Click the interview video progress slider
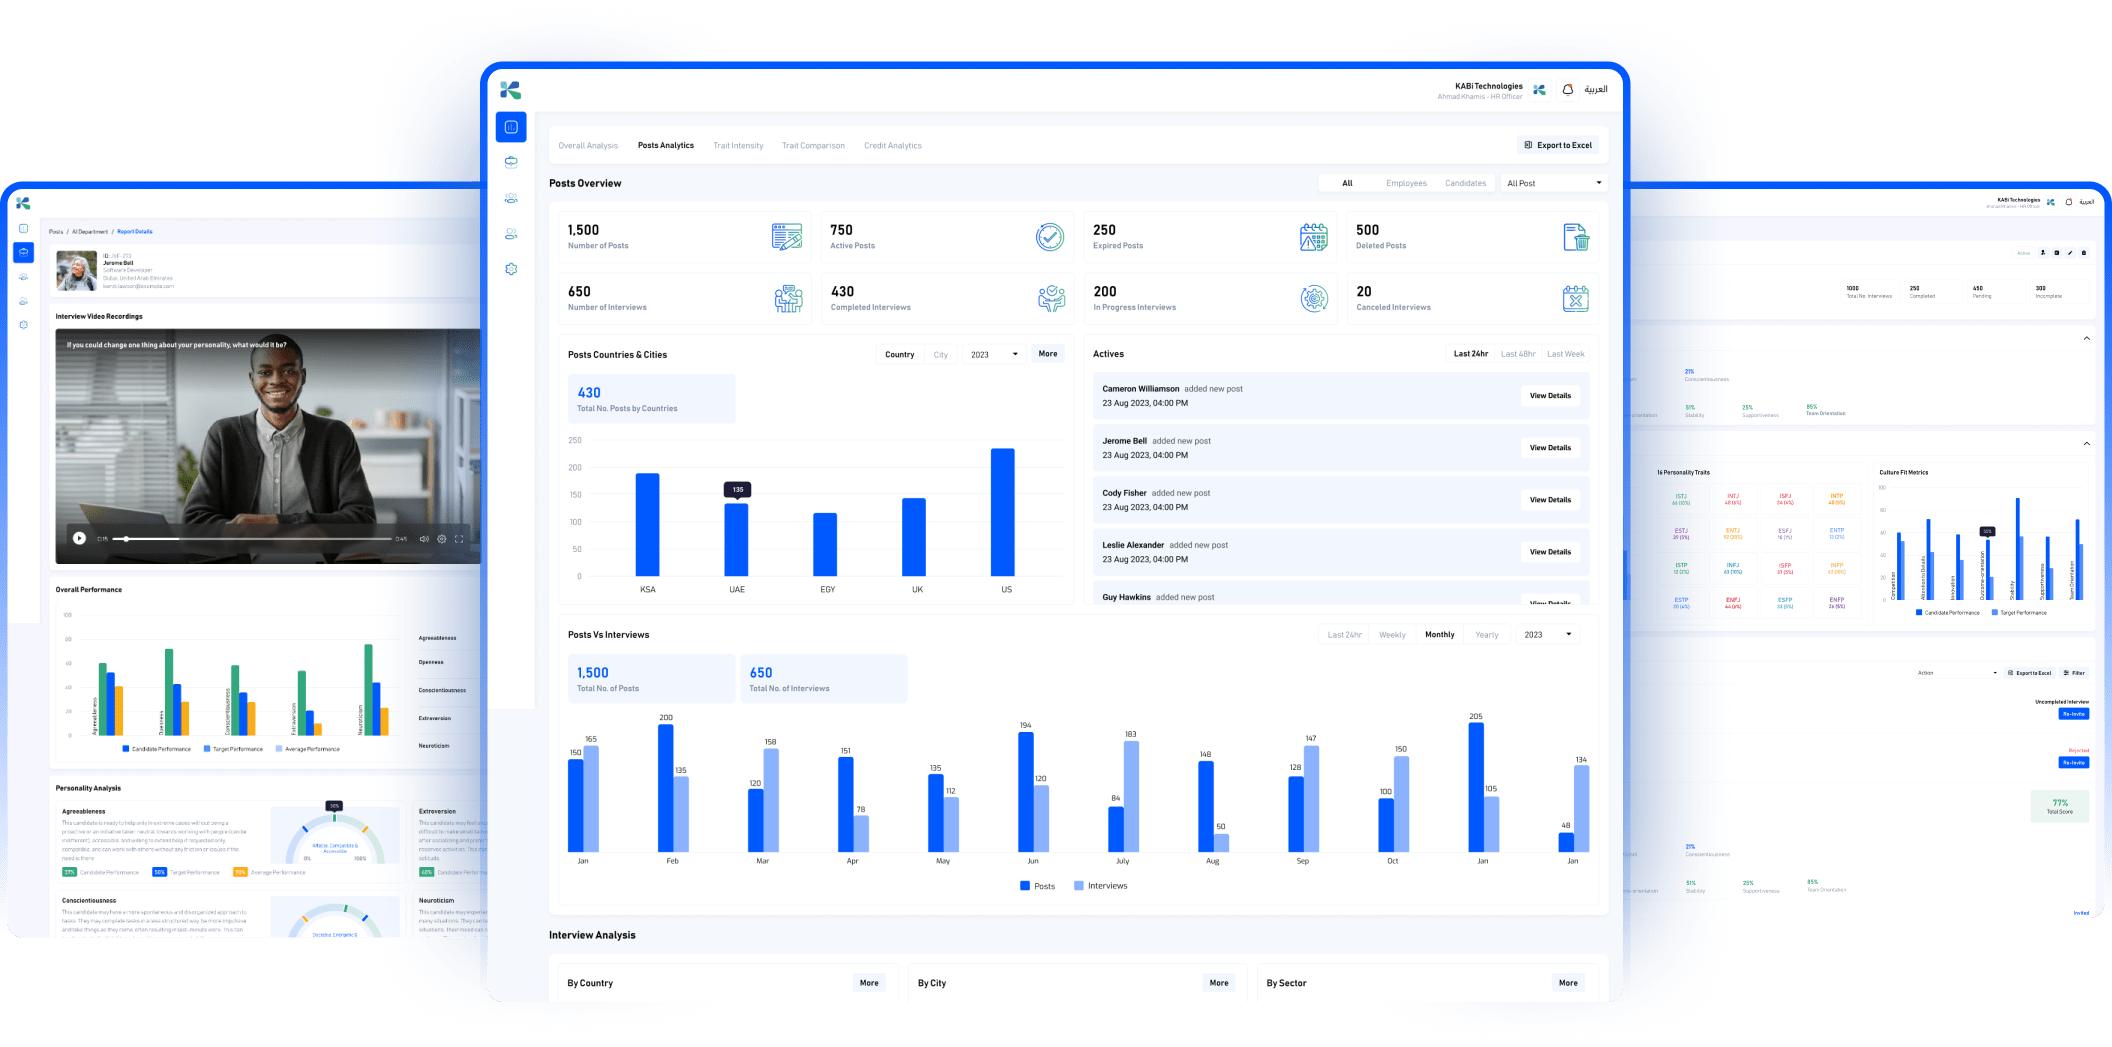 point(250,539)
